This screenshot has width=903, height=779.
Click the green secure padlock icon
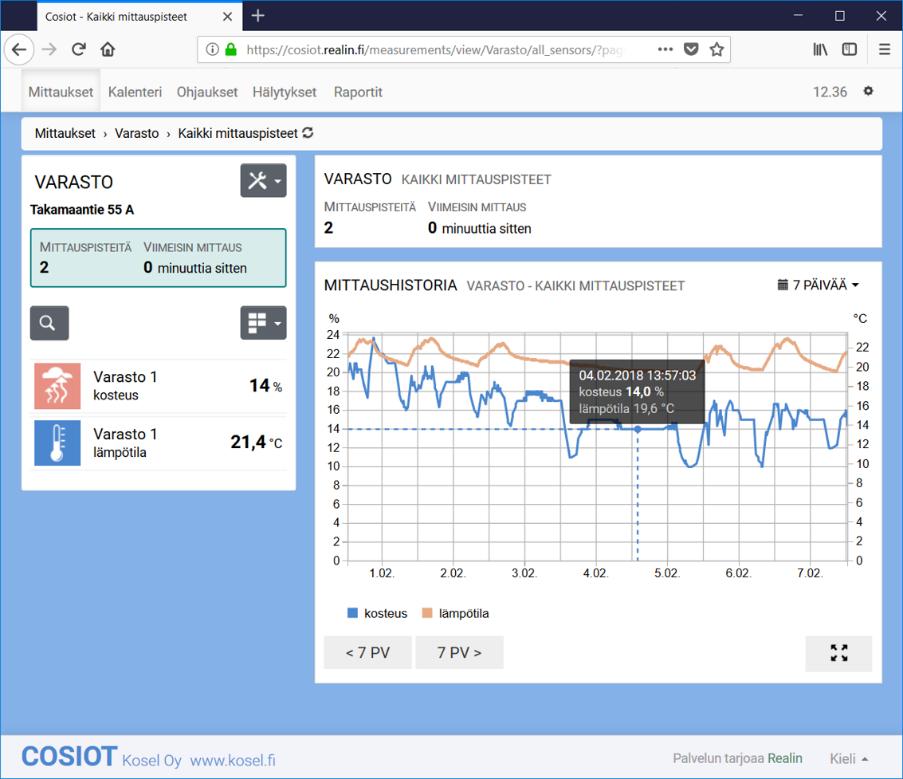[x=231, y=50]
